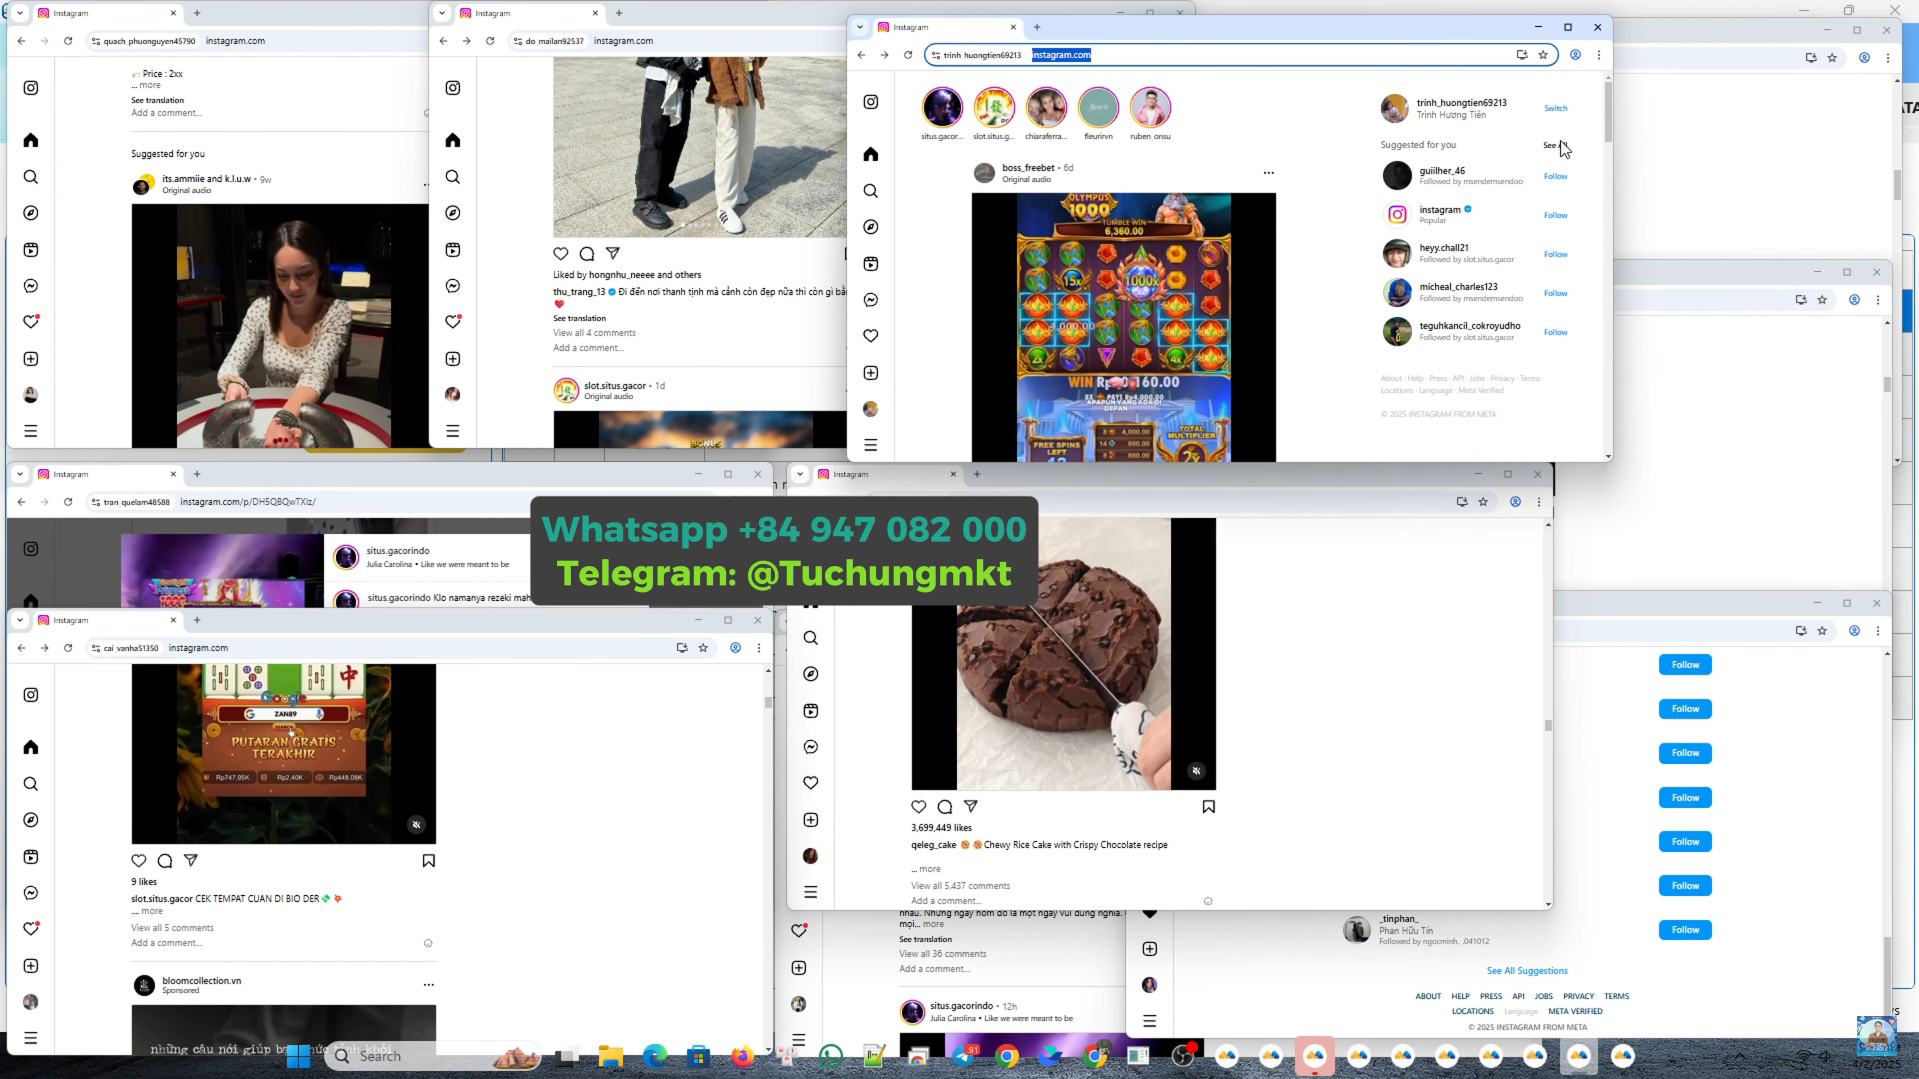Unmute the qeleg_cake video

click(1197, 771)
